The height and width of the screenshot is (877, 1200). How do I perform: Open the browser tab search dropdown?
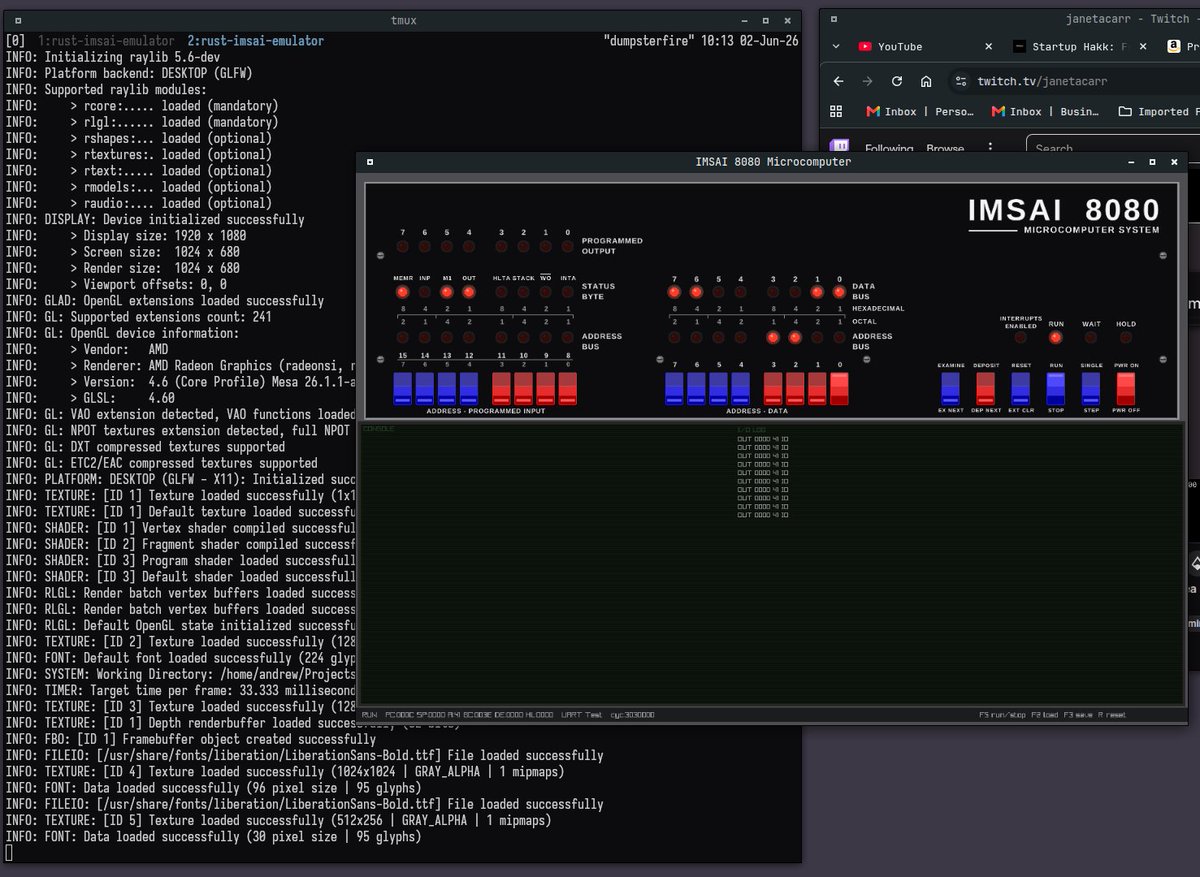click(836, 47)
